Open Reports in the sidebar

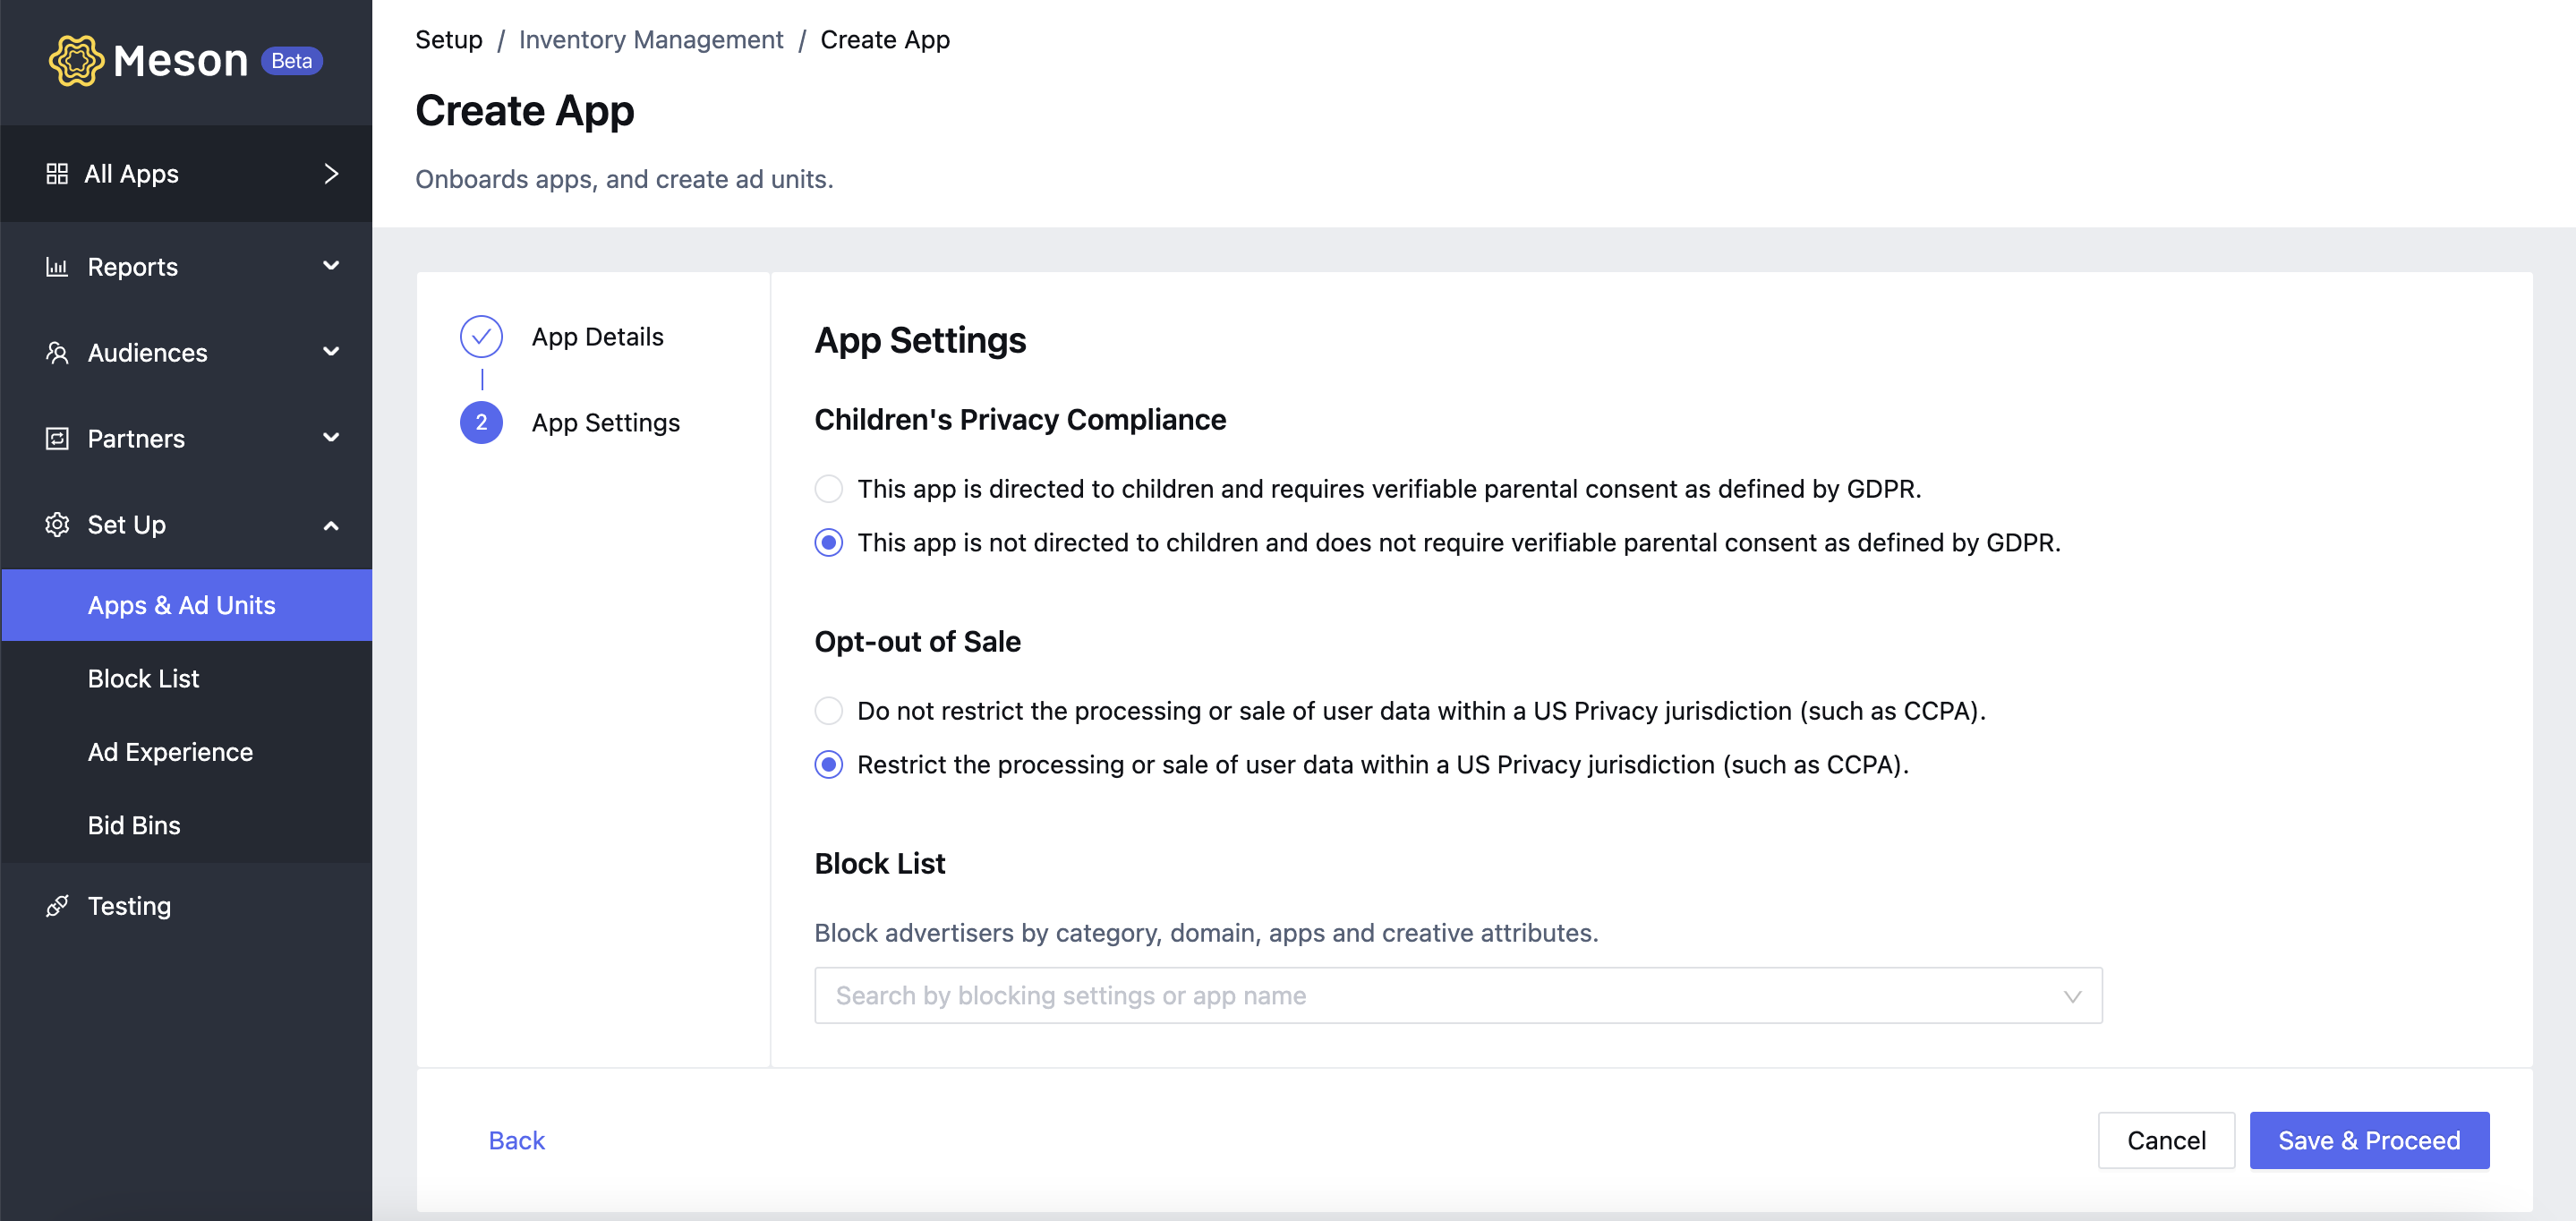point(186,267)
